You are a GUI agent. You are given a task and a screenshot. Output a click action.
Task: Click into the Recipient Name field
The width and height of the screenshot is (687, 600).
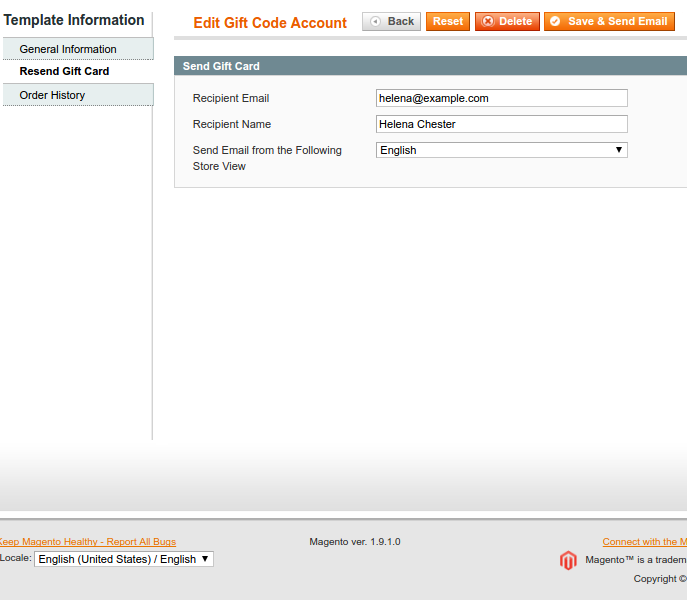coord(501,124)
